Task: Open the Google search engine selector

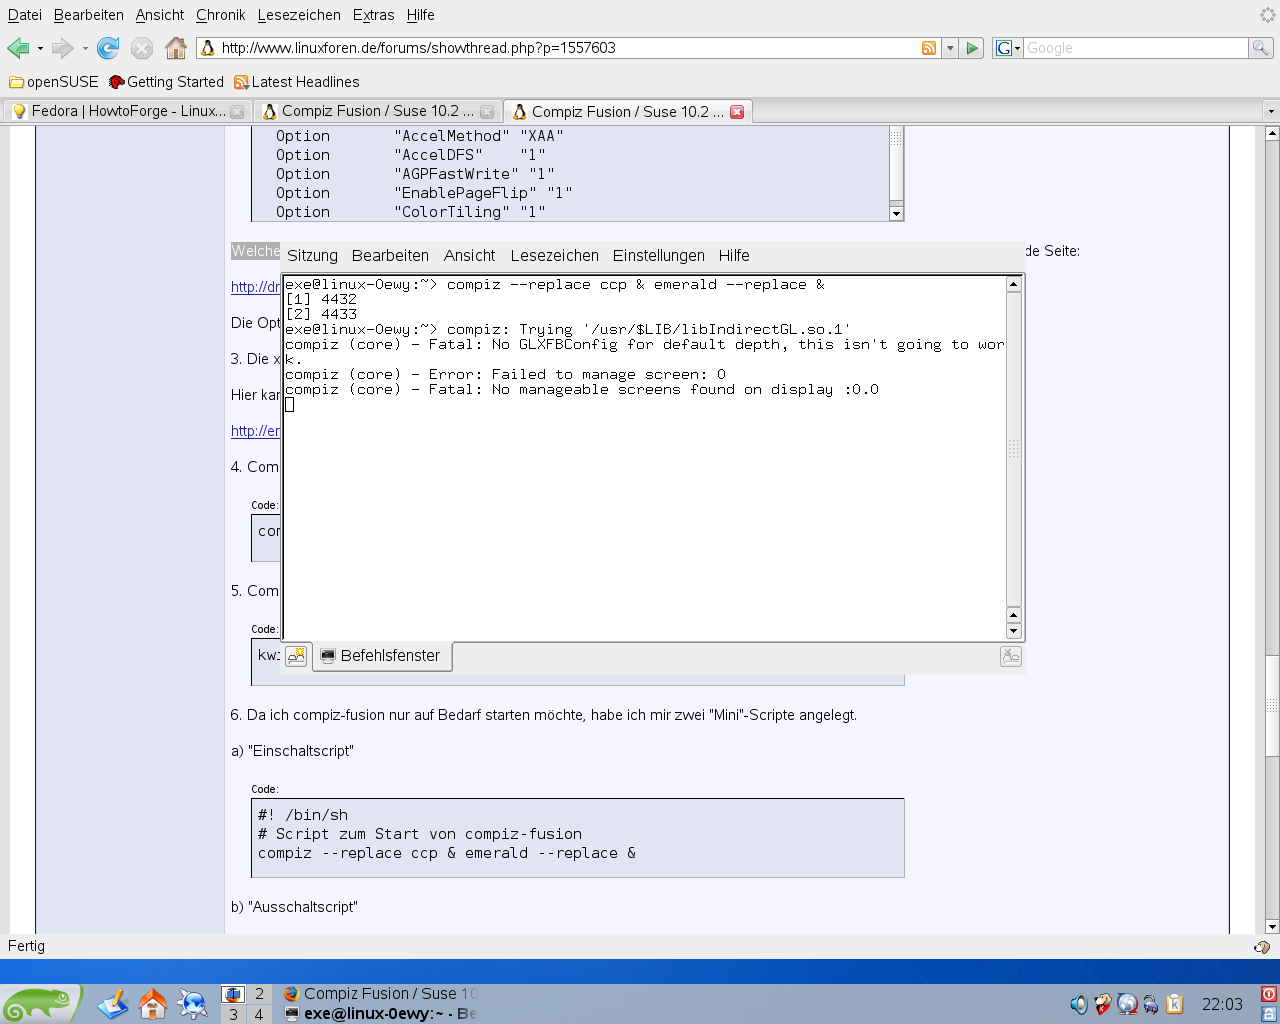Action: pos(1008,48)
